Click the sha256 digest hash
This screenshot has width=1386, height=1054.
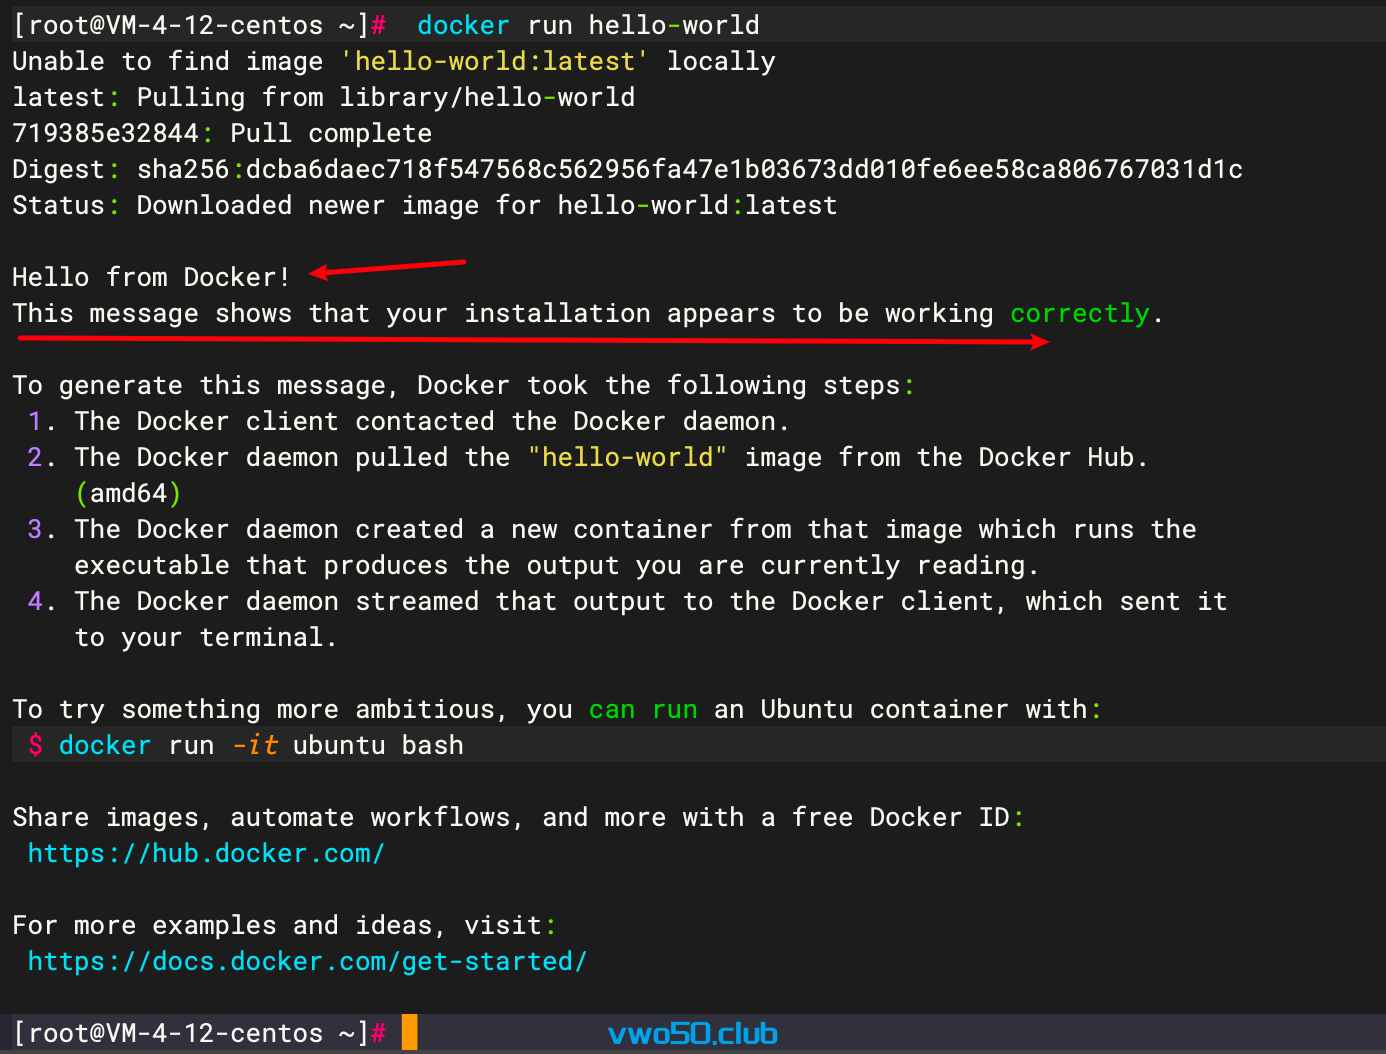click(744, 169)
